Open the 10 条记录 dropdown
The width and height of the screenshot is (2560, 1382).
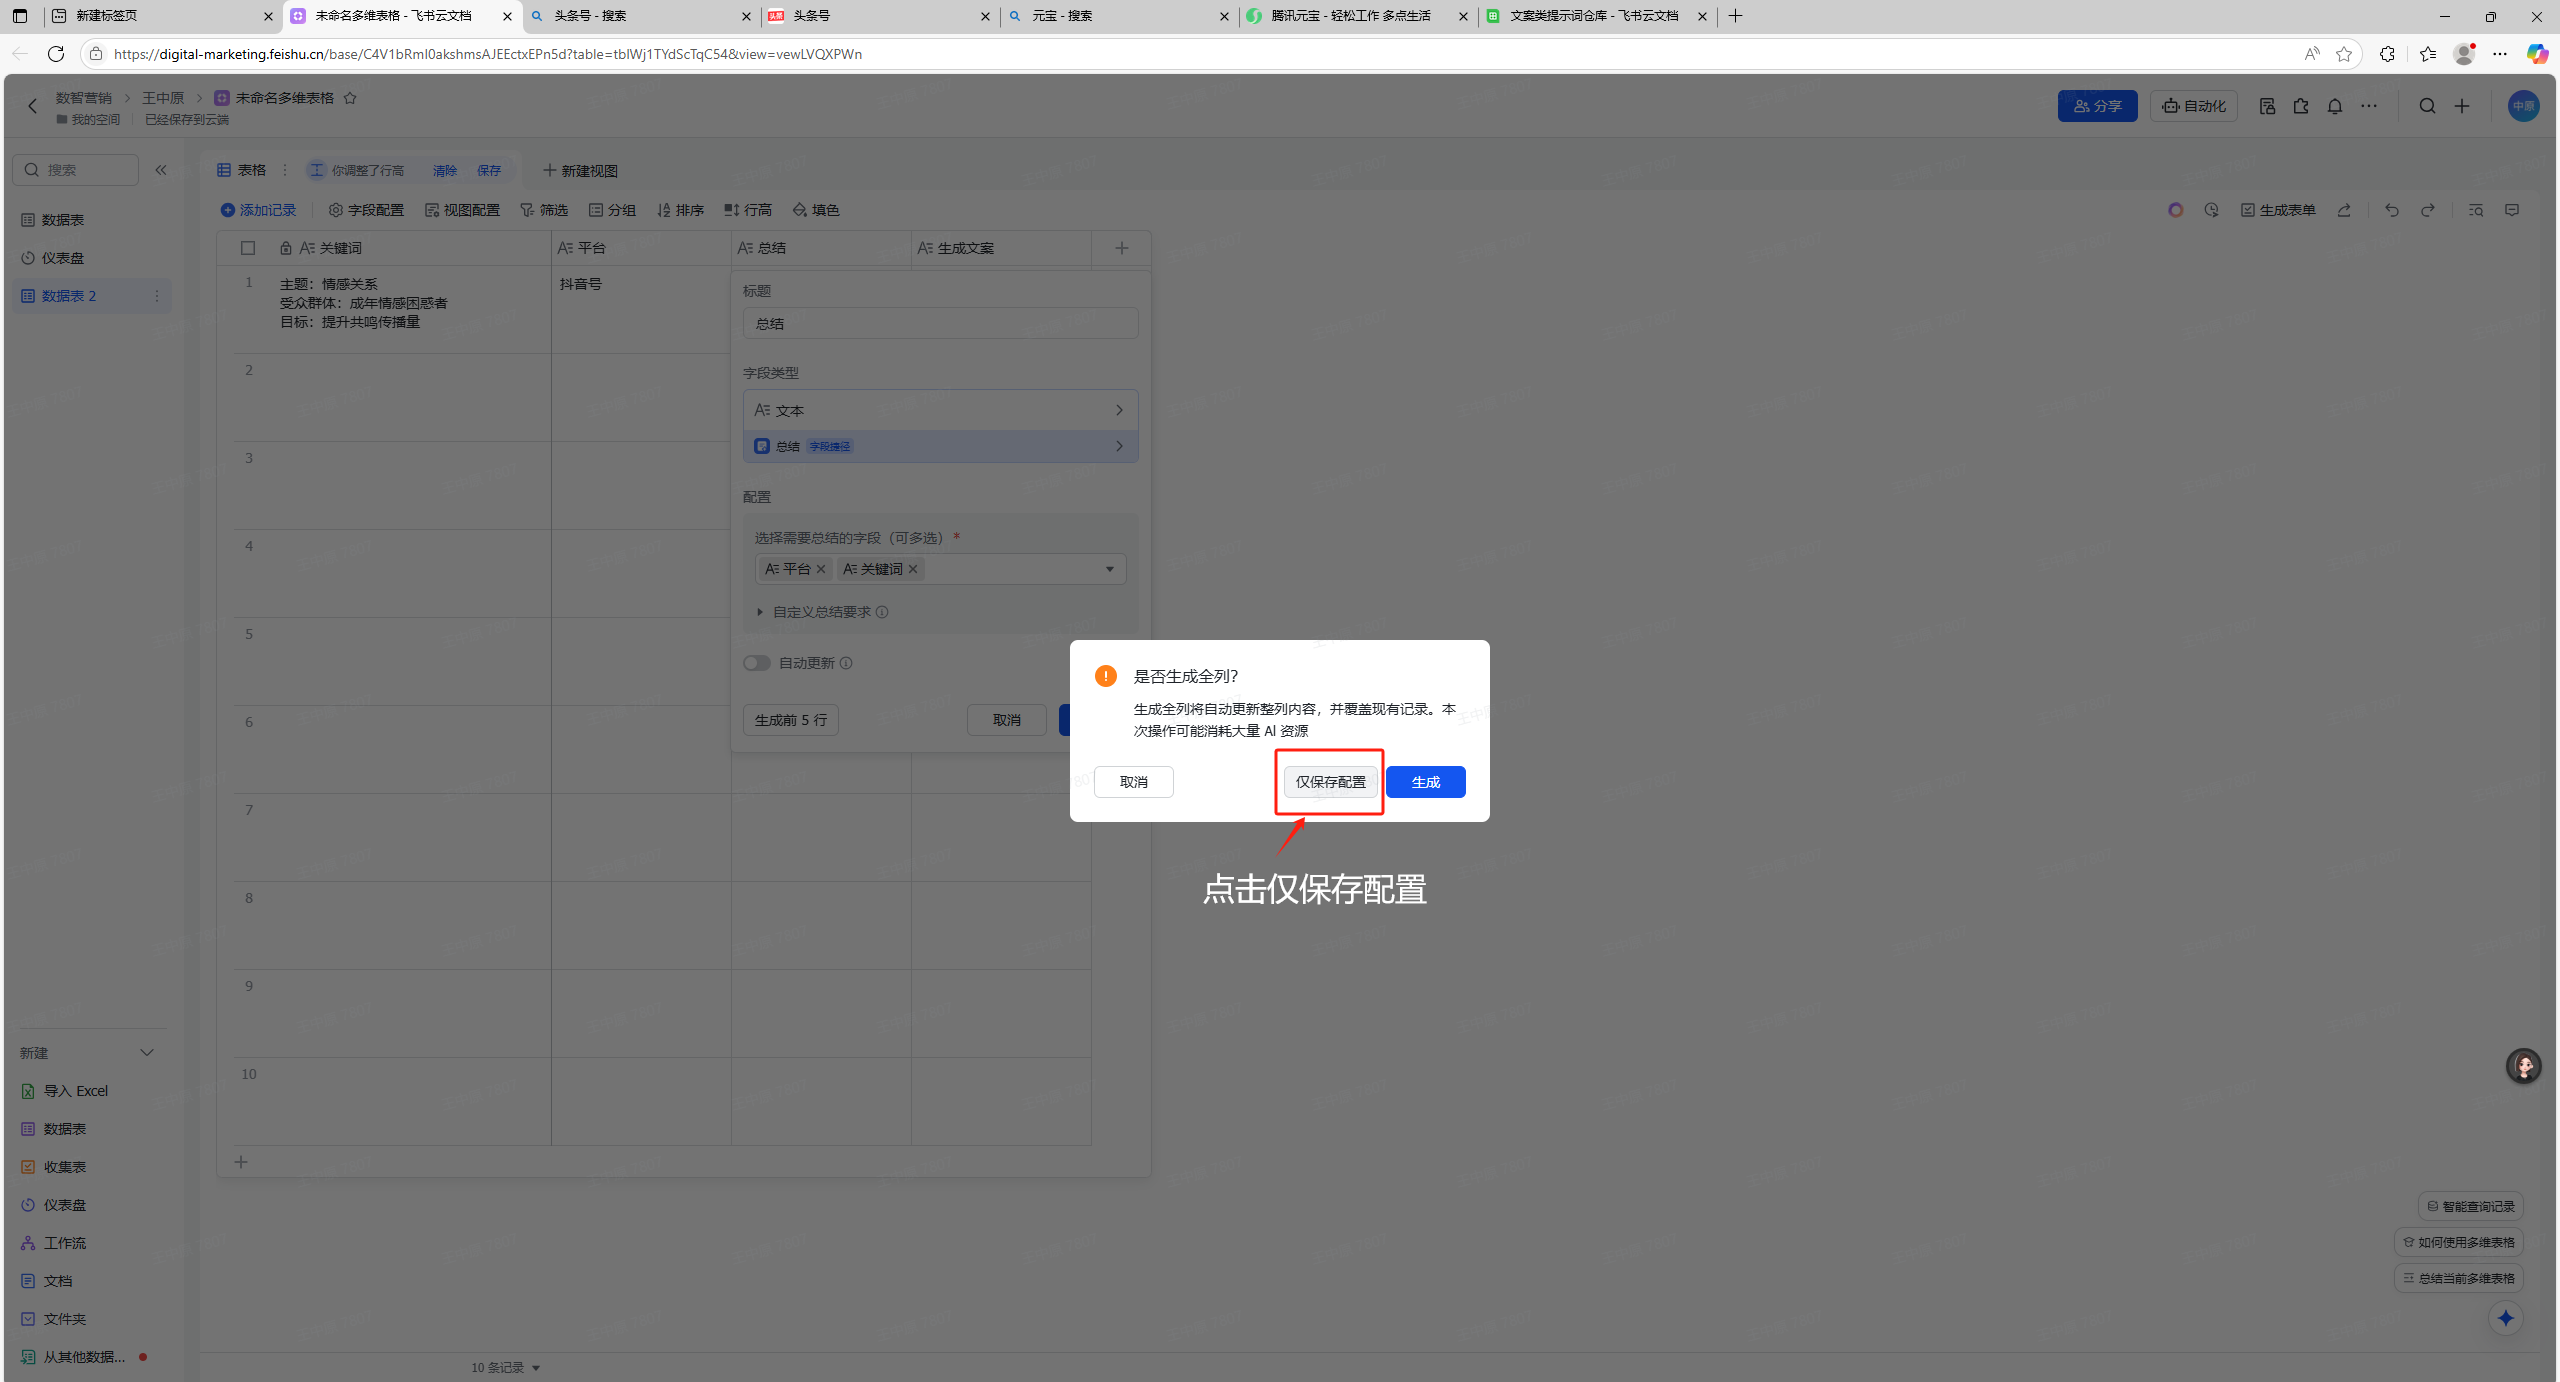[506, 1367]
